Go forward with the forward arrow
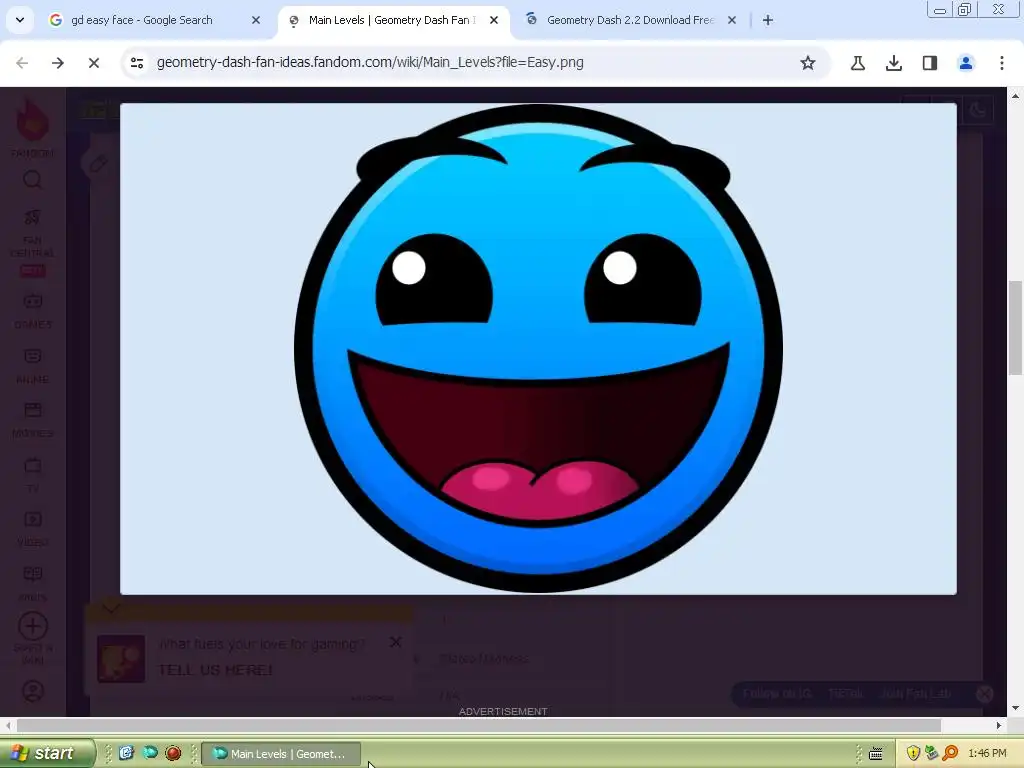 point(58,63)
